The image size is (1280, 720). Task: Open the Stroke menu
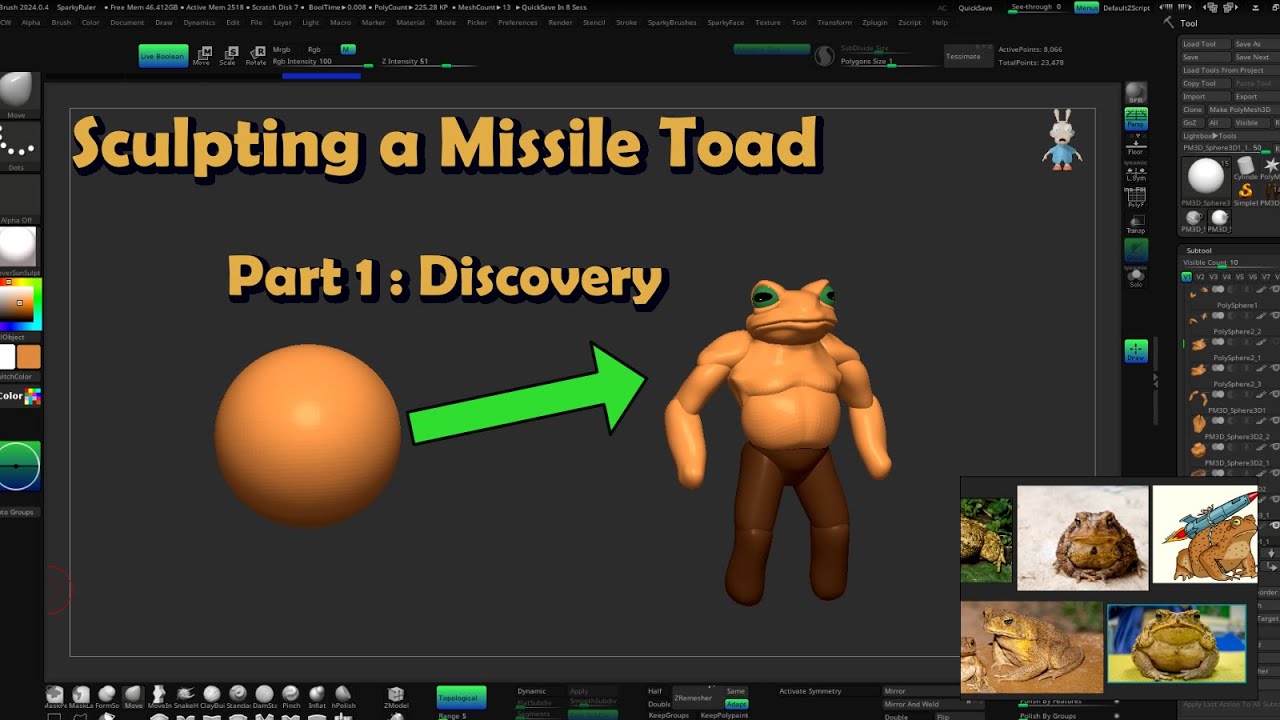626,22
